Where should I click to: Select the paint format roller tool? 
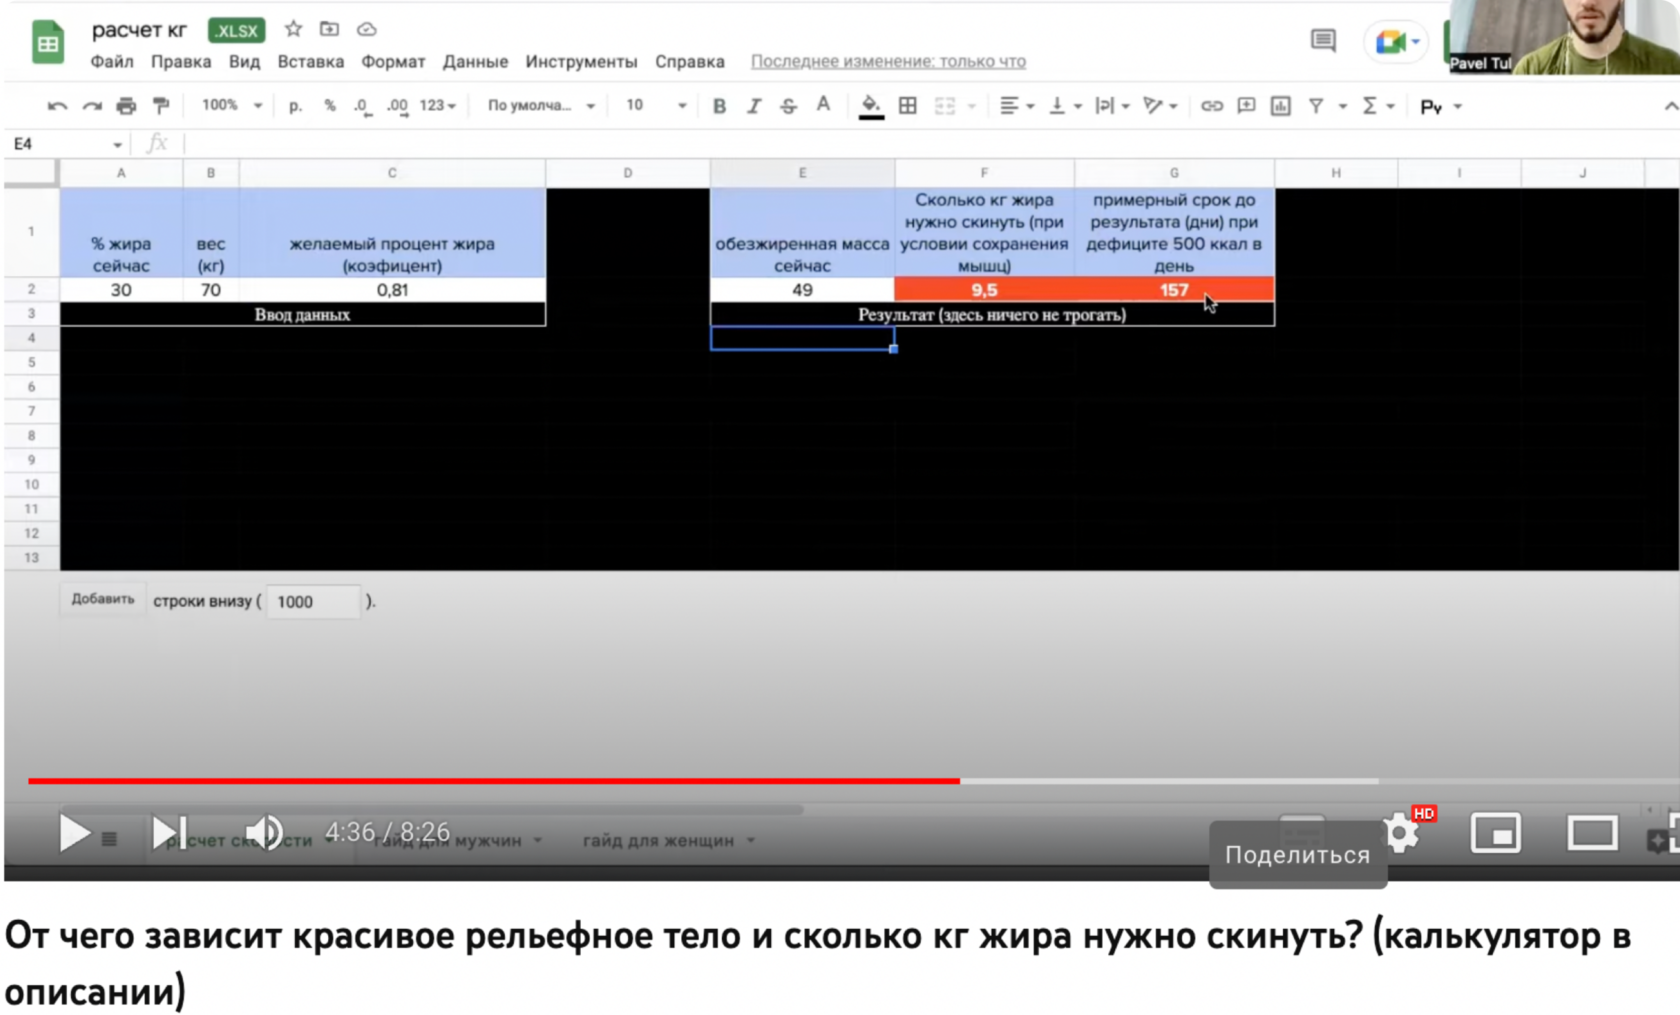tap(161, 106)
